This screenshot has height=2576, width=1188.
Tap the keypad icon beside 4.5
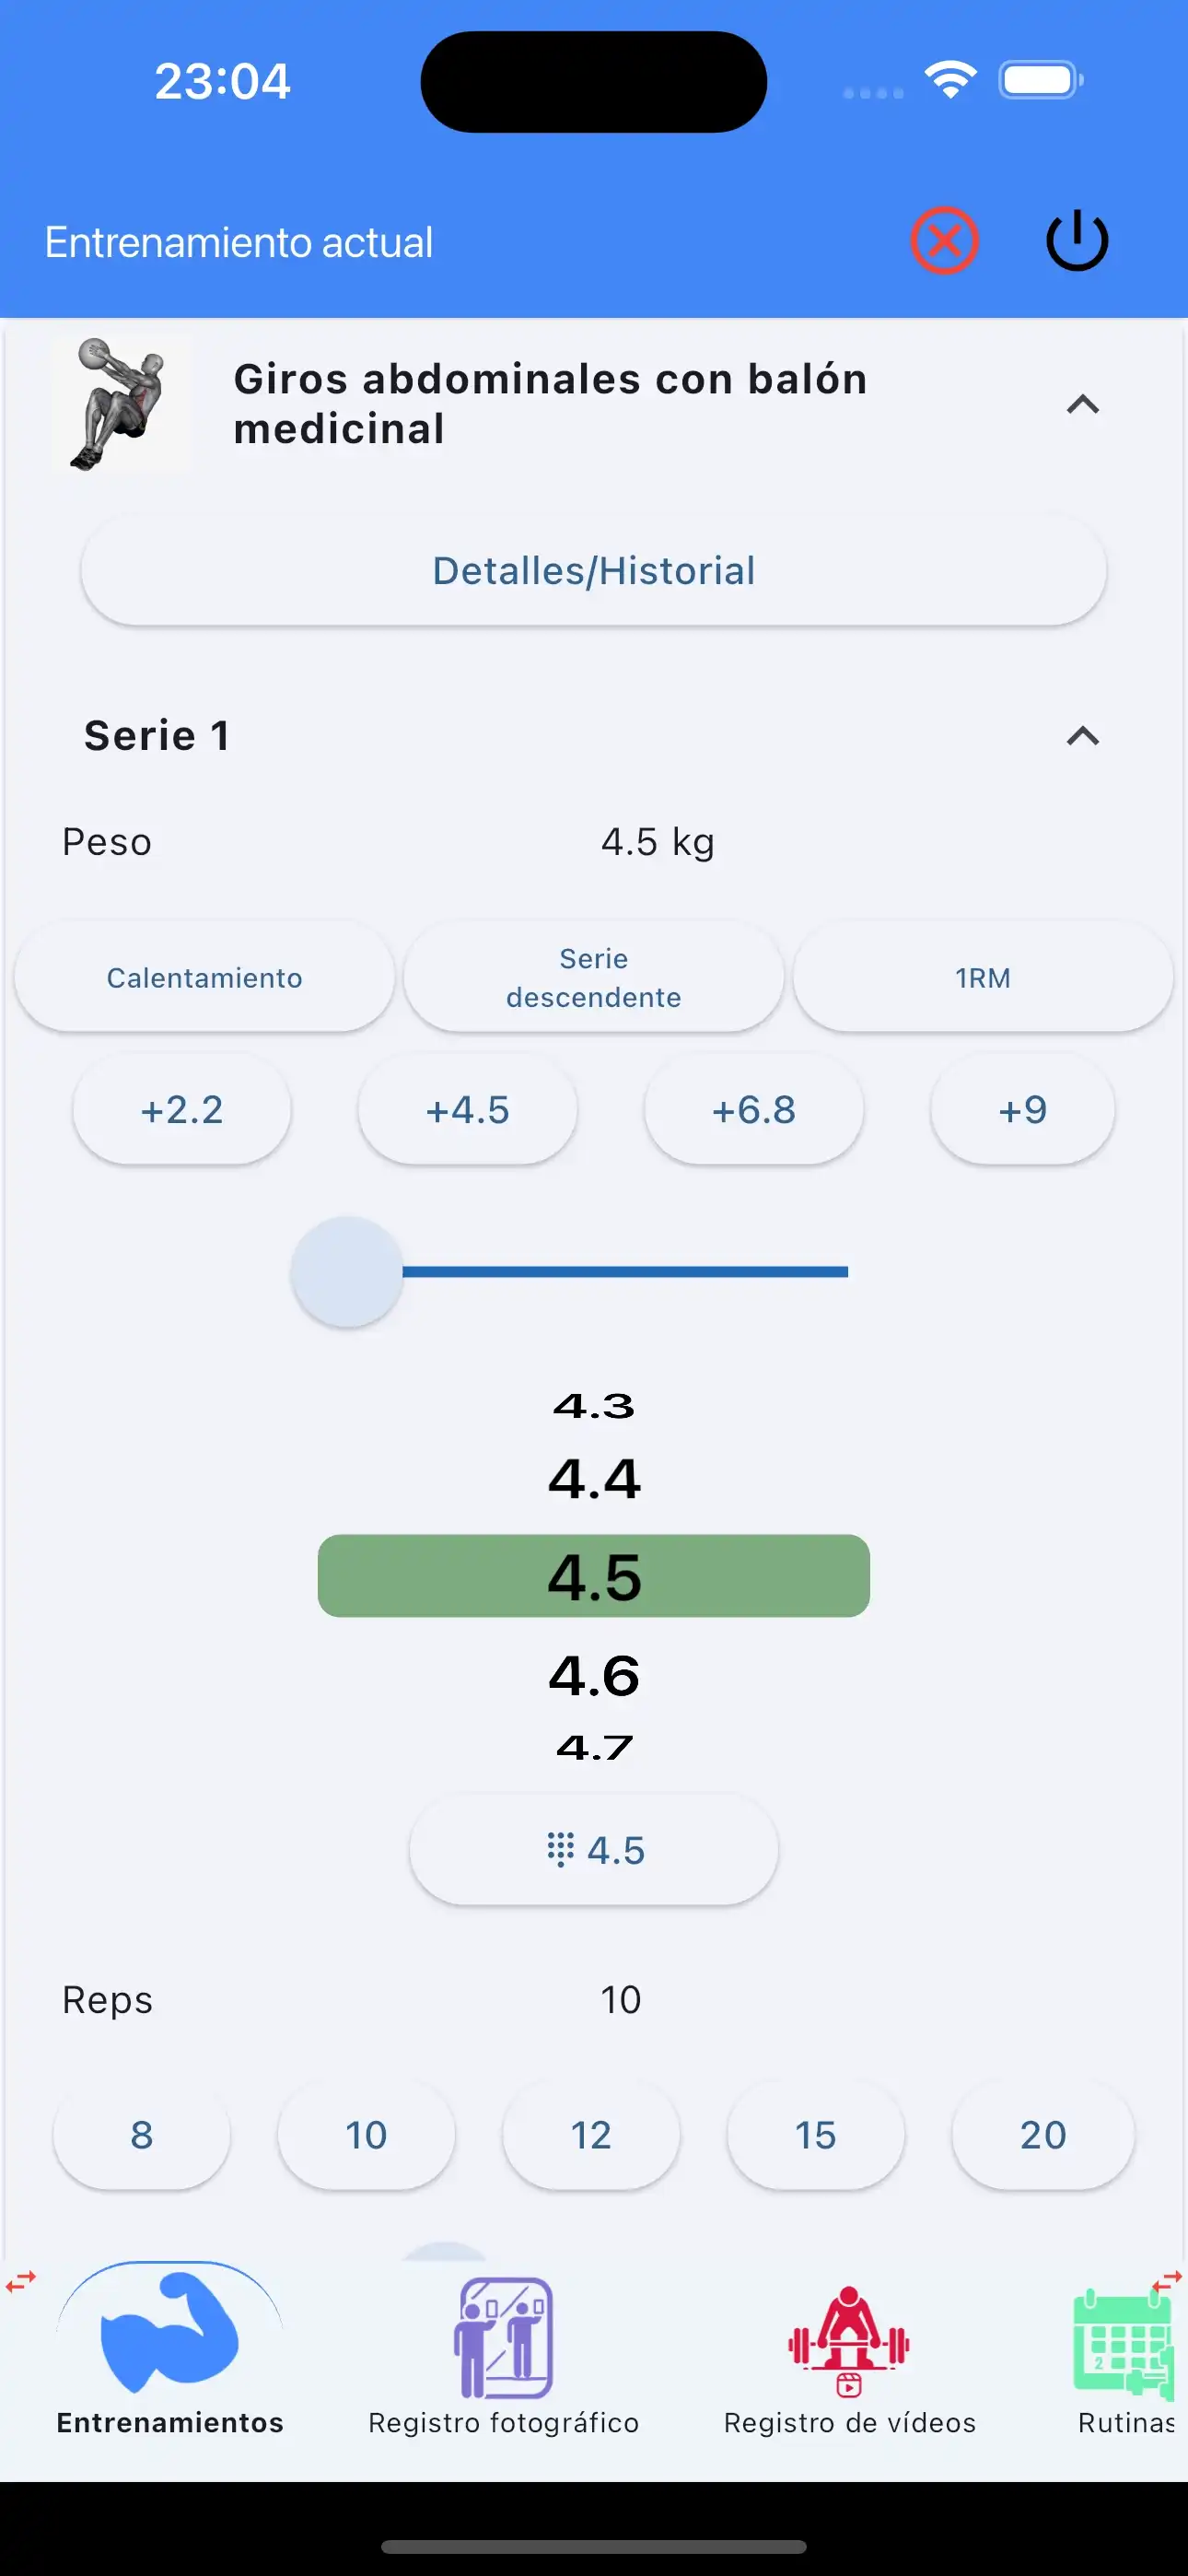(561, 1849)
